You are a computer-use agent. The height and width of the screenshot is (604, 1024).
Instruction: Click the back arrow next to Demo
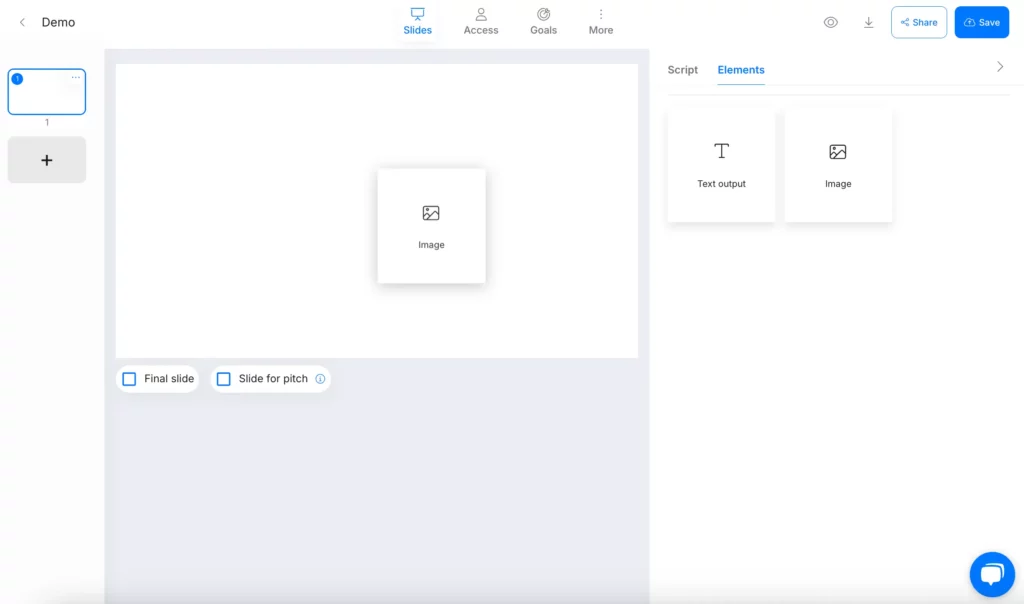pyautogui.click(x=22, y=22)
